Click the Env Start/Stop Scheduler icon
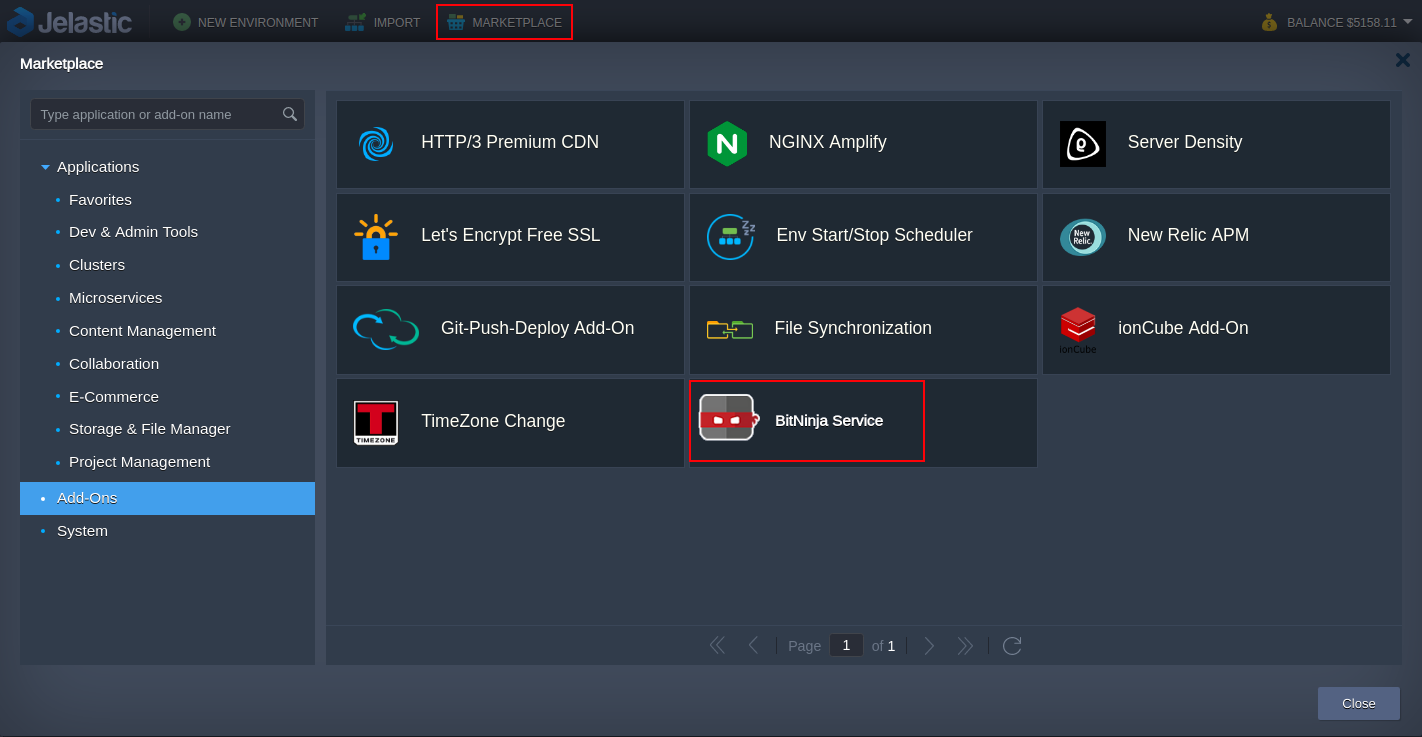This screenshot has width=1422, height=737. pyautogui.click(x=731, y=237)
